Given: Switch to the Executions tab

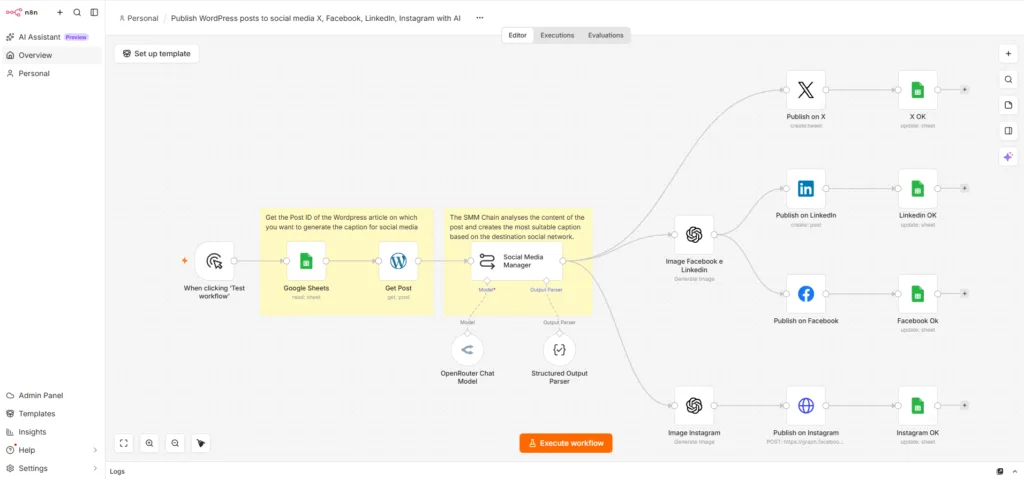Looking at the screenshot, I should (x=557, y=35).
